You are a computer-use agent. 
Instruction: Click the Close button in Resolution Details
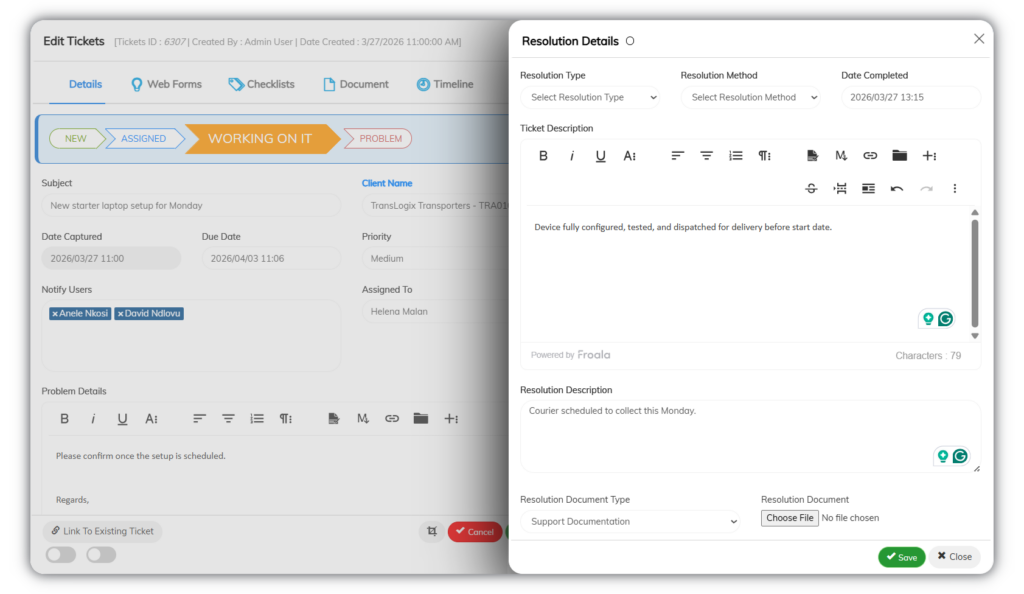[x=954, y=556]
